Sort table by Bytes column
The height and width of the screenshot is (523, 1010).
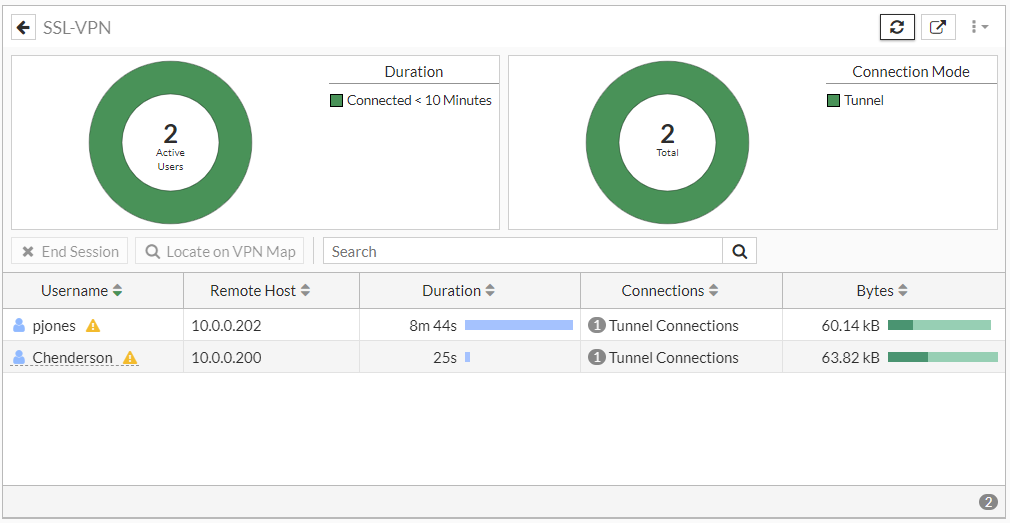(x=882, y=291)
